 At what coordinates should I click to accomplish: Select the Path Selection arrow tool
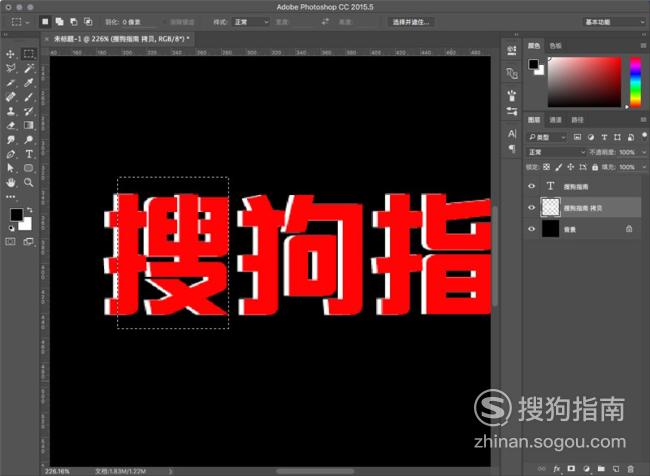point(11,168)
